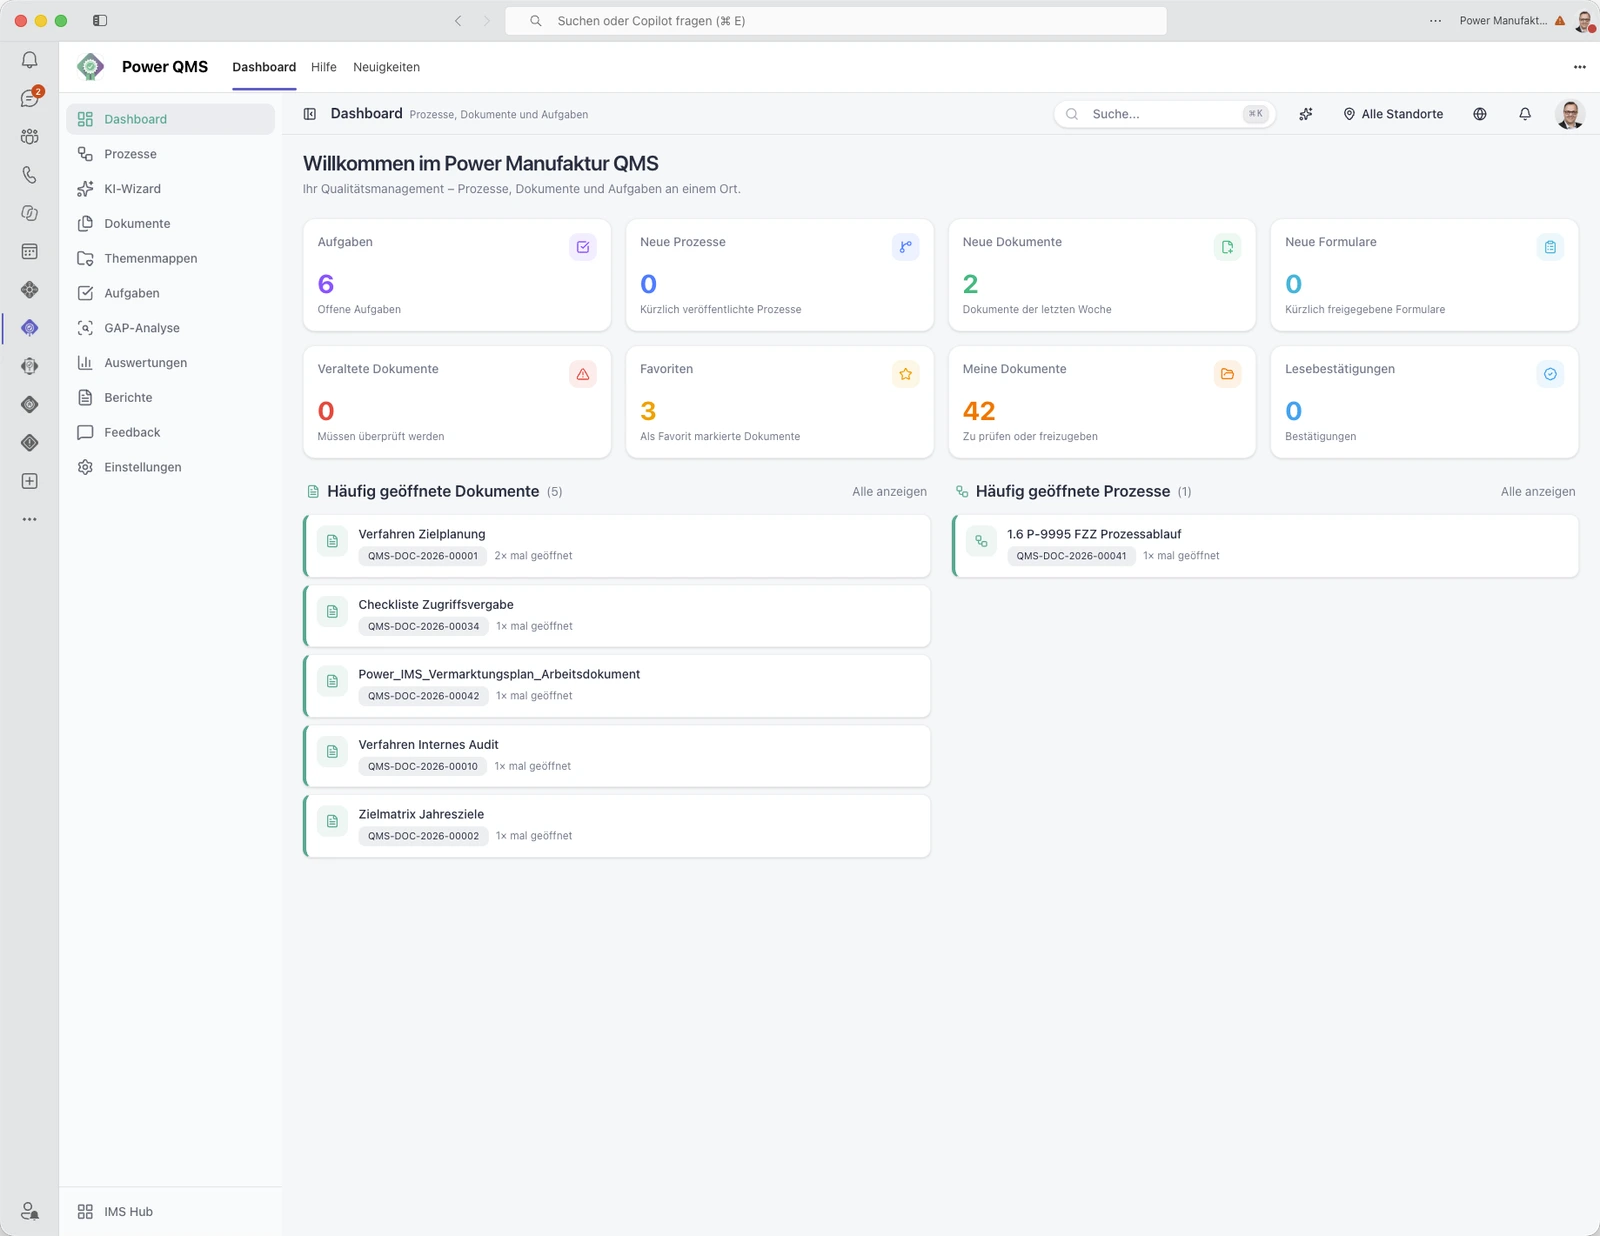Click the Teams add apps plus icon
The width and height of the screenshot is (1600, 1236).
pyautogui.click(x=30, y=481)
